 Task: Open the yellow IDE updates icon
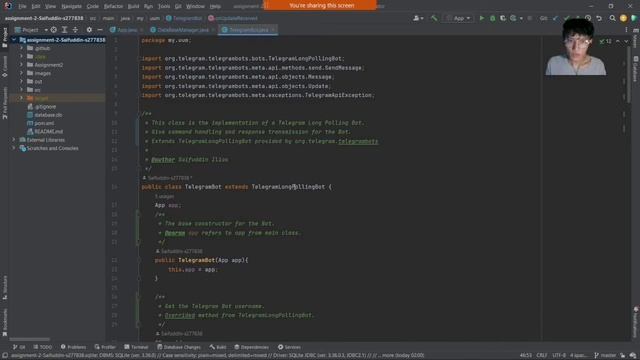tap(623, 18)
